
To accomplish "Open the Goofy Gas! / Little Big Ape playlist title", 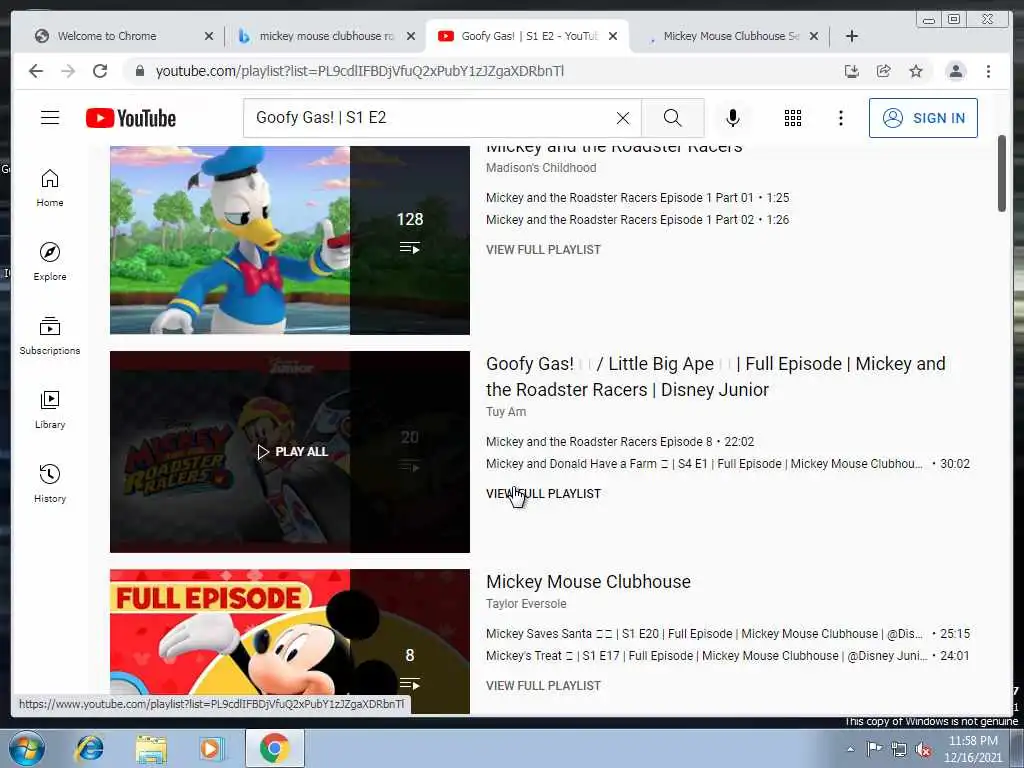I will tap(716, 377).
